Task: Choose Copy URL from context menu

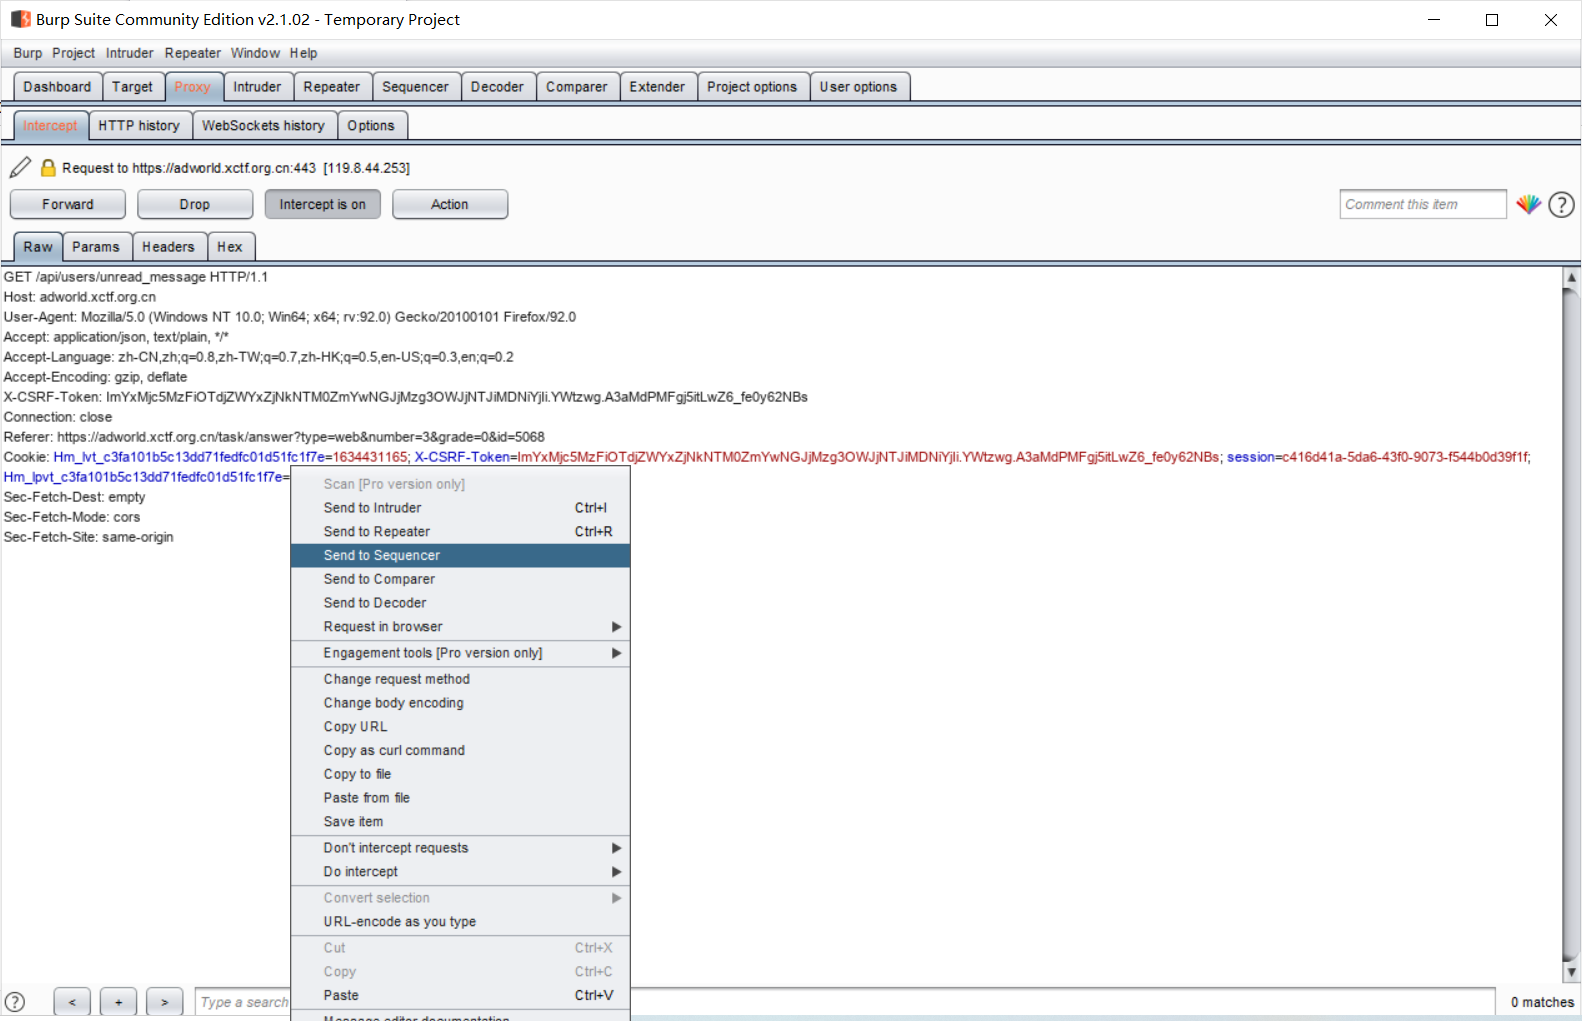Action: (460, 727)
